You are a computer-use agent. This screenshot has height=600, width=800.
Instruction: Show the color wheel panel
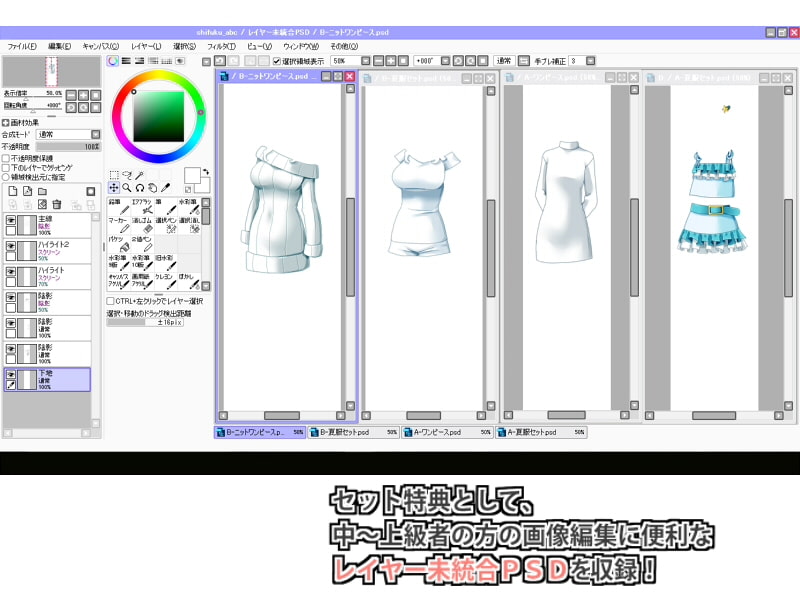point(113,61)
